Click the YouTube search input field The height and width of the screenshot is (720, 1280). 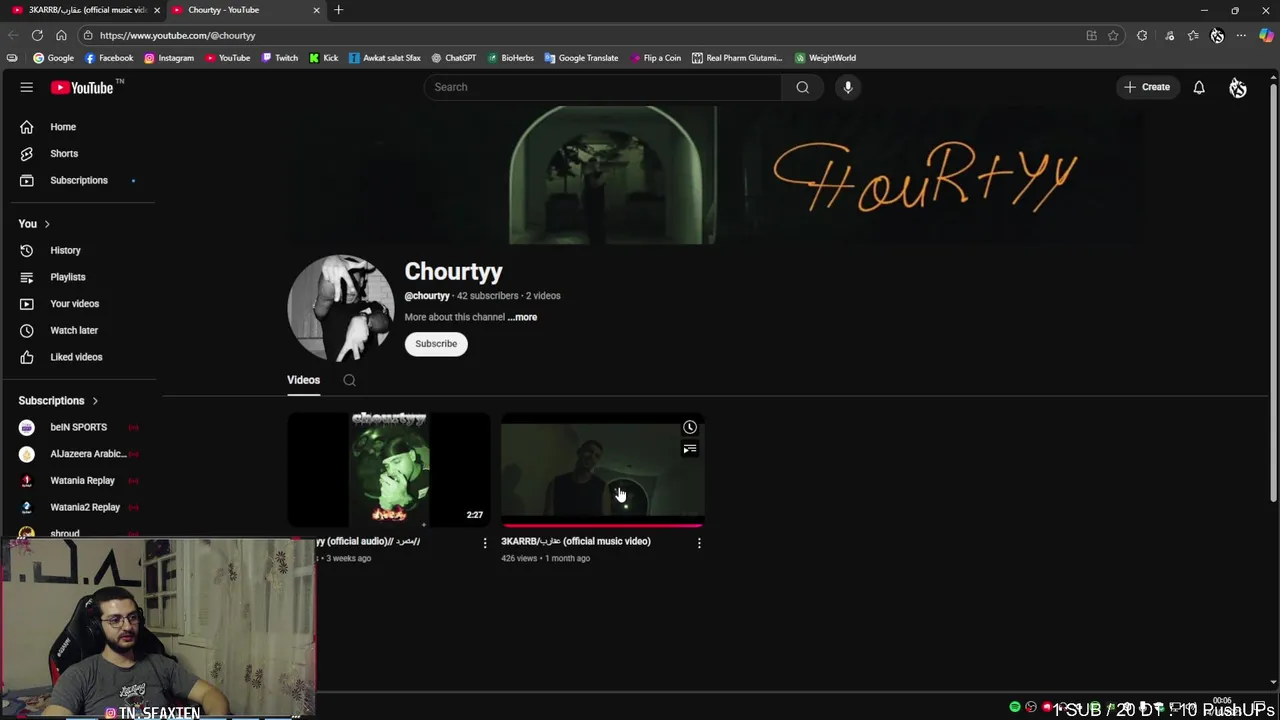pos(603,87)
